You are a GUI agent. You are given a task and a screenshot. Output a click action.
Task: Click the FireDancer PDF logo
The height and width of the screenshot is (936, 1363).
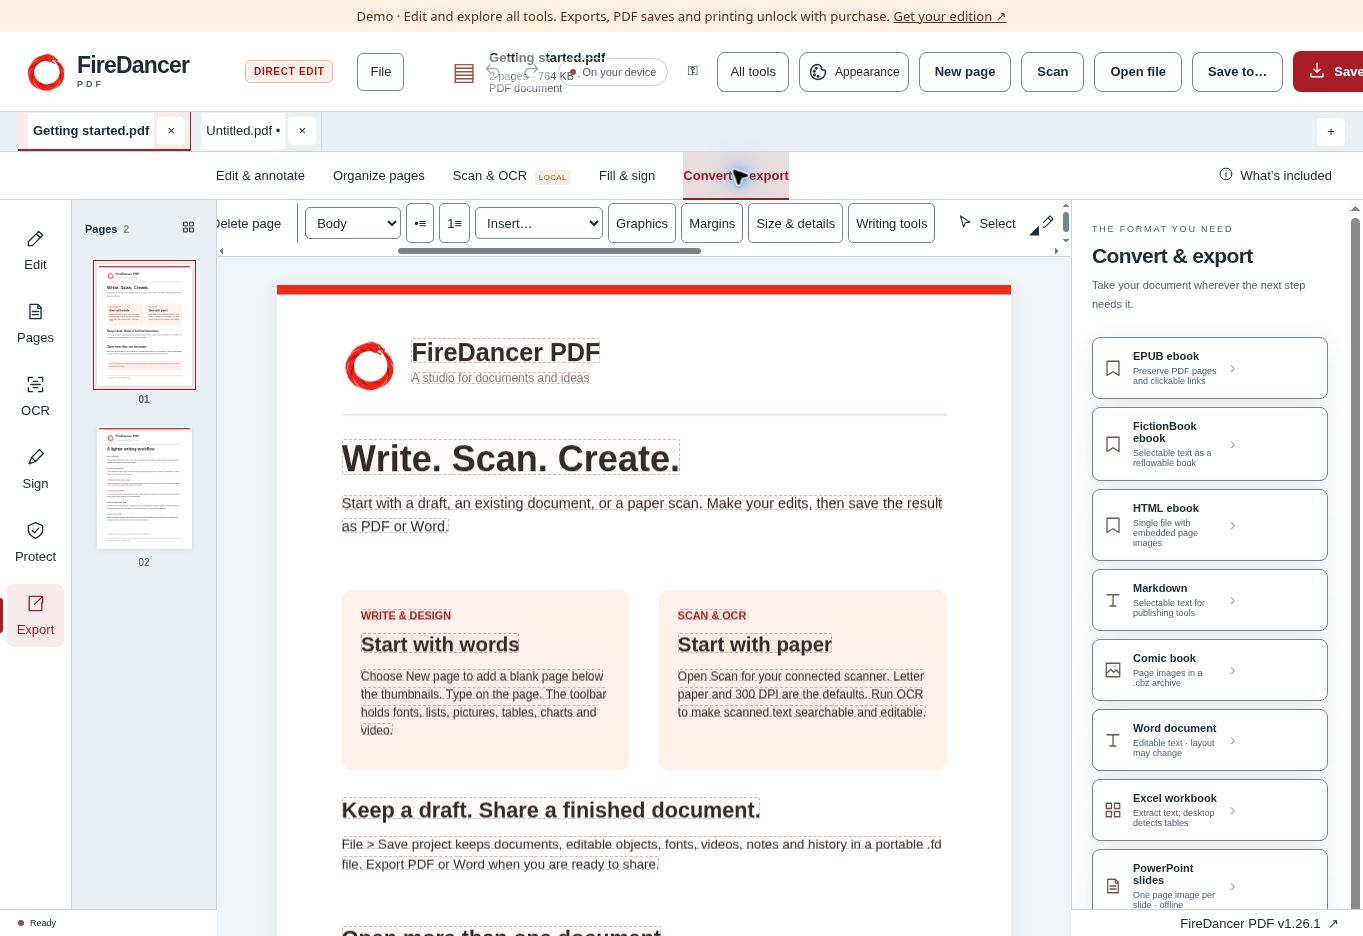pyautogui.click(x=108, y=71)
